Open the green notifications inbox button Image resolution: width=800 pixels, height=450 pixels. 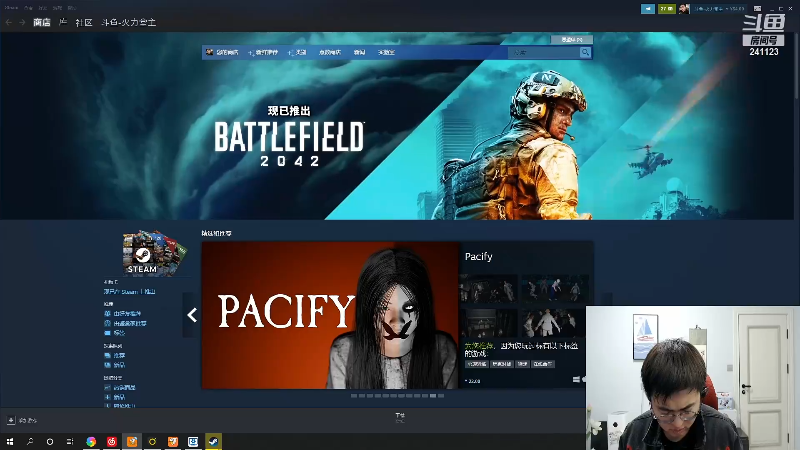click(666, 9)
